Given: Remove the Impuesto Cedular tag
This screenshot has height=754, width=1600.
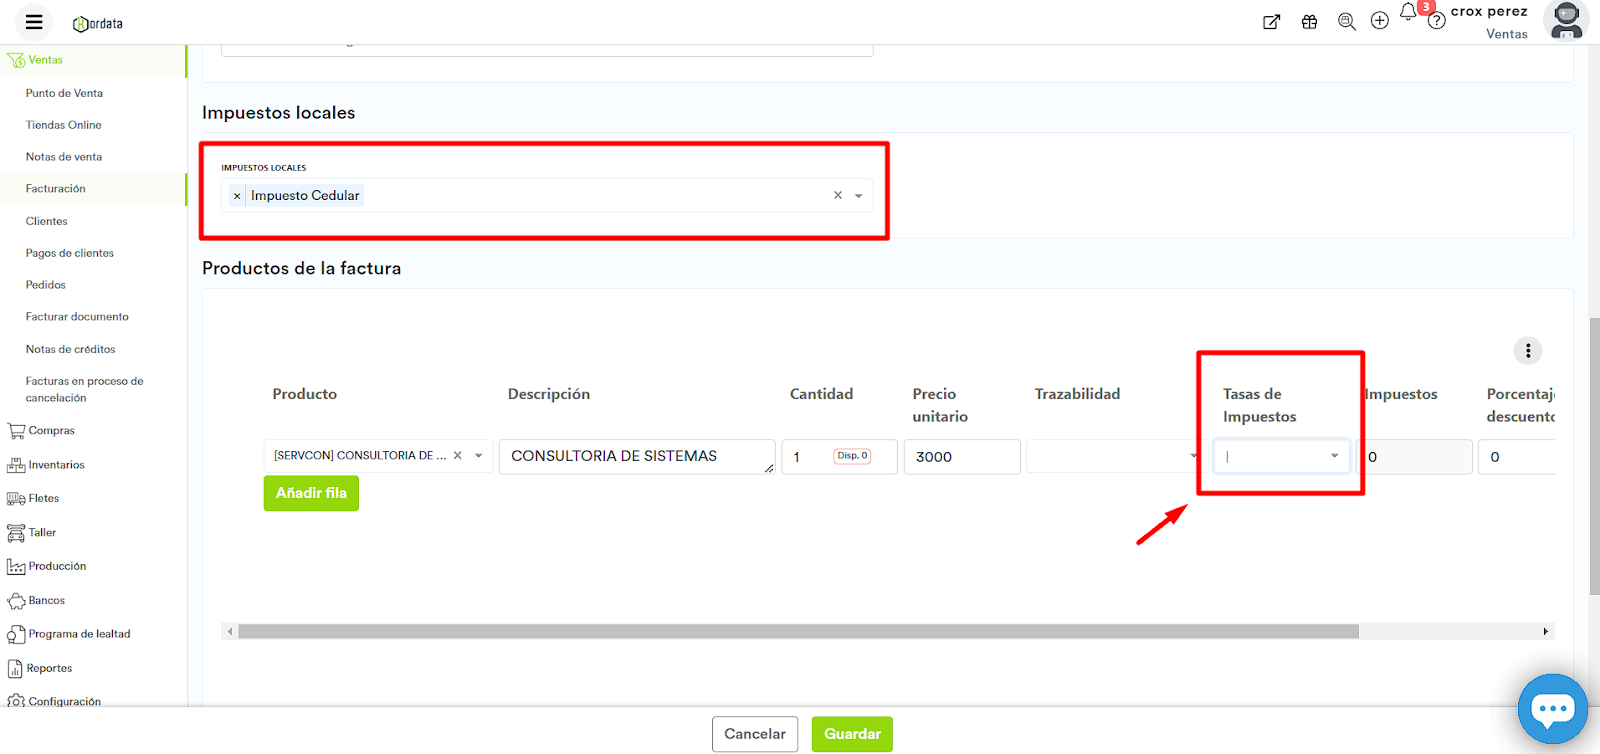Looking at the screenshot, I should coord(237,196).
